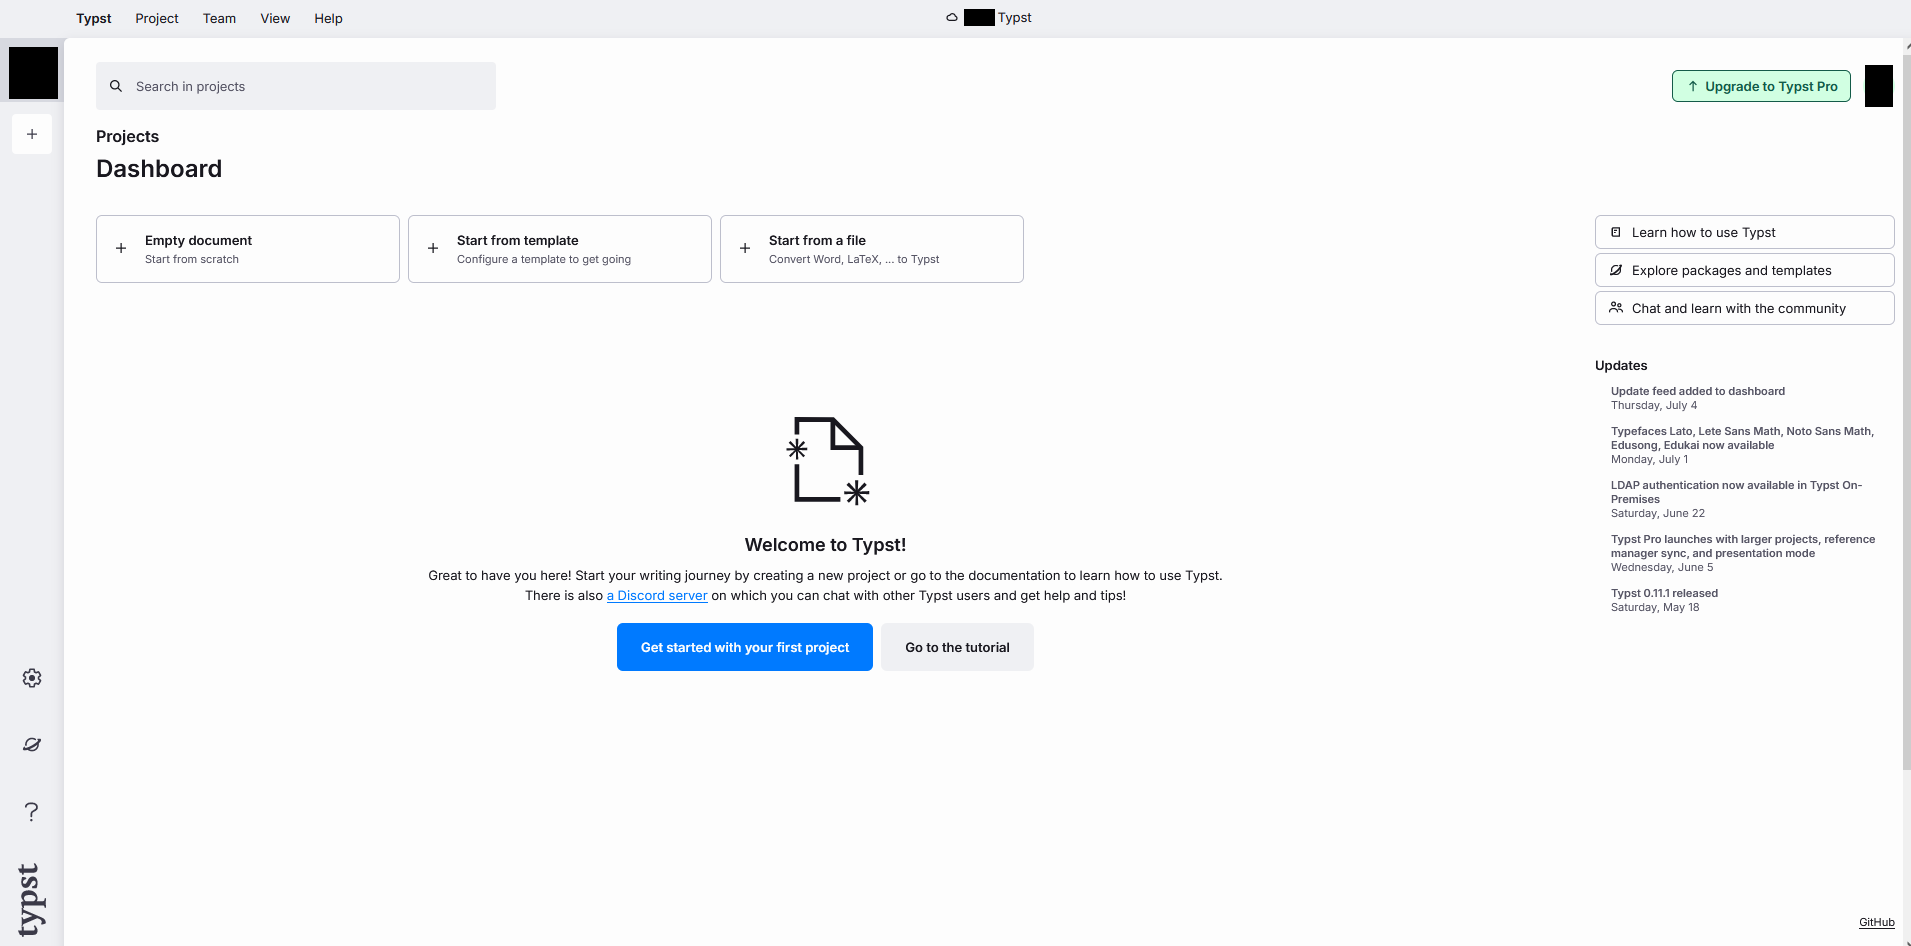Open help question mark icon in sidebar
This screenshot has height=946, width=1911.
32,811
